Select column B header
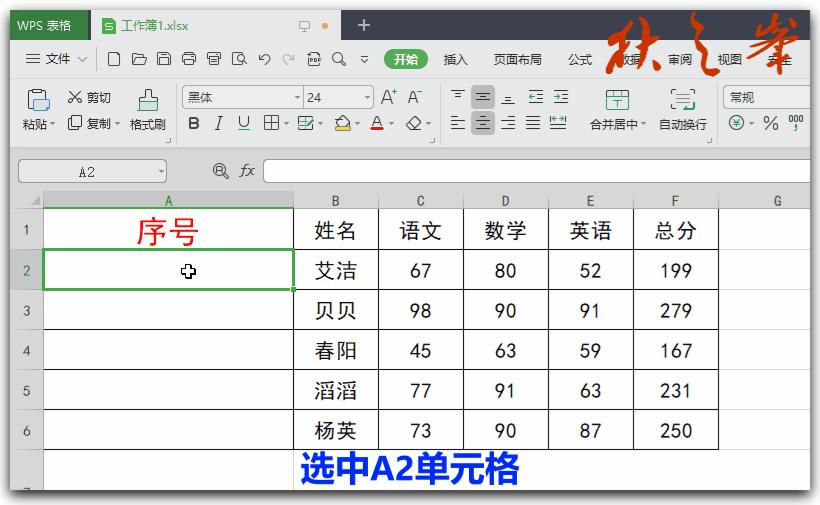 tap(336, 201)
